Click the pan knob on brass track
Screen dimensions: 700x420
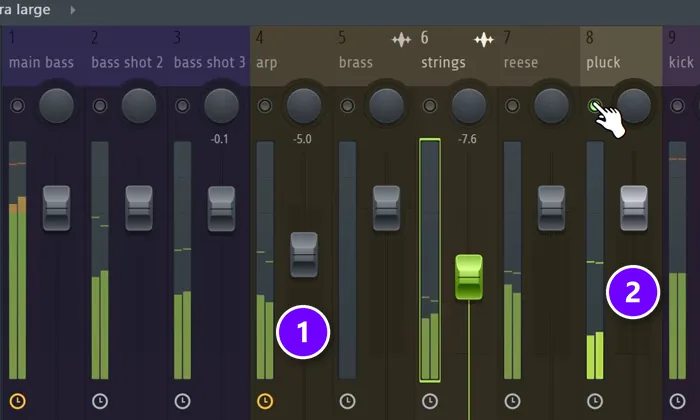click(x=386, y=106)
